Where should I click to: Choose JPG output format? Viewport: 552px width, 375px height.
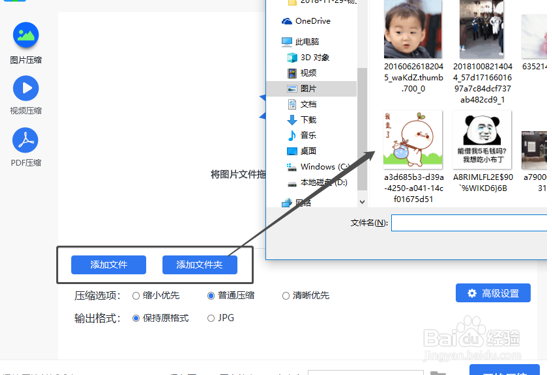[221, 318]
